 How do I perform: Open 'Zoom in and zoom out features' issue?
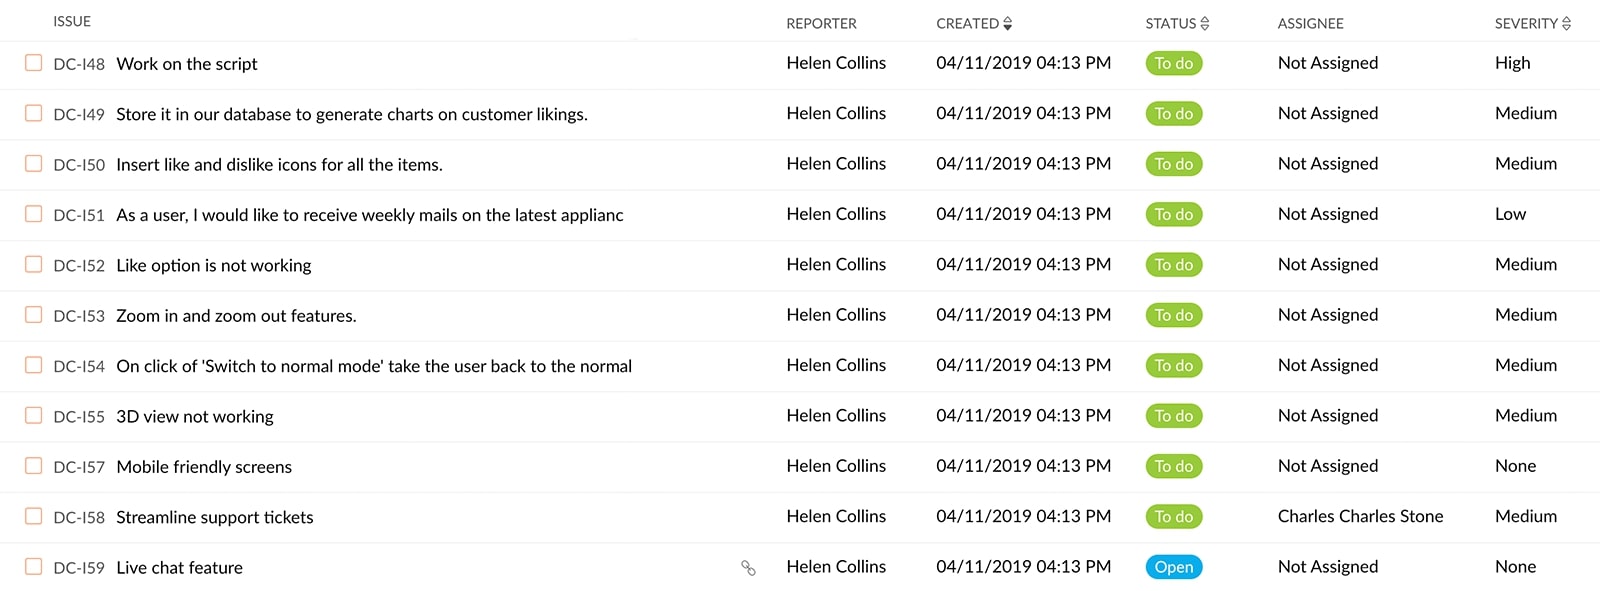coord(236,316)
